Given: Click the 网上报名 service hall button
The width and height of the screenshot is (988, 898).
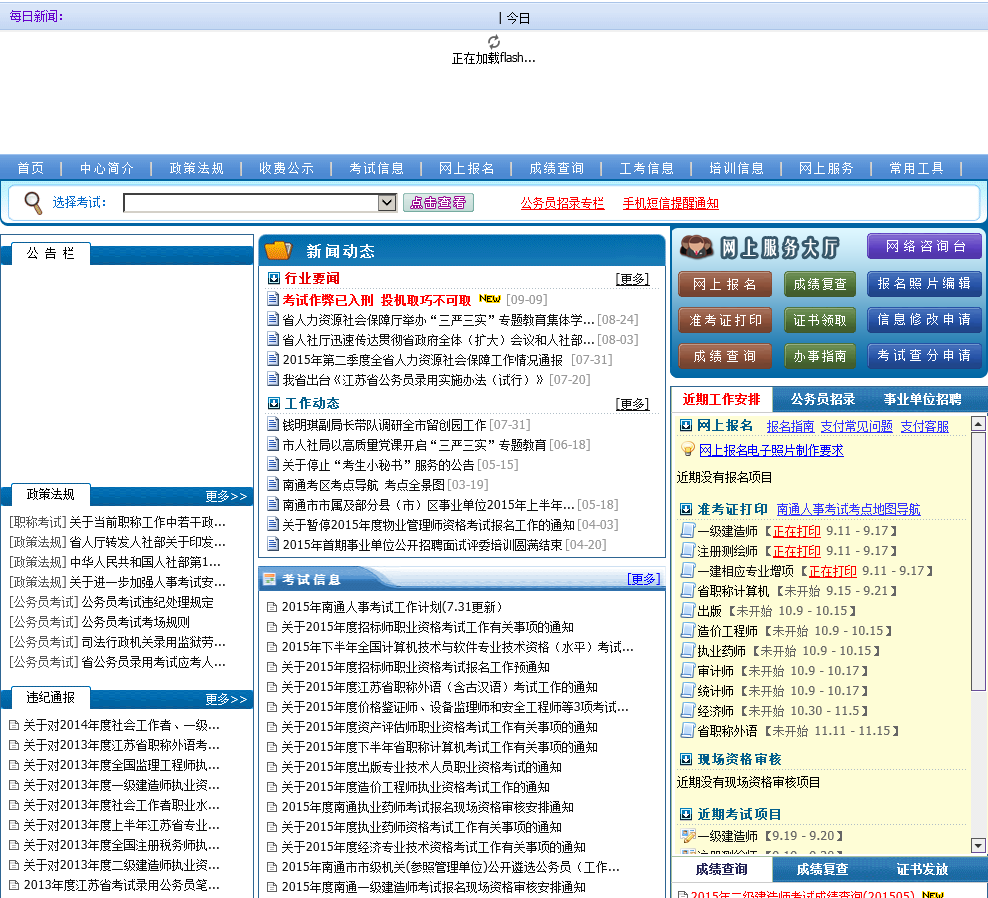Looking at the screenshot, I should click(725, 284).
